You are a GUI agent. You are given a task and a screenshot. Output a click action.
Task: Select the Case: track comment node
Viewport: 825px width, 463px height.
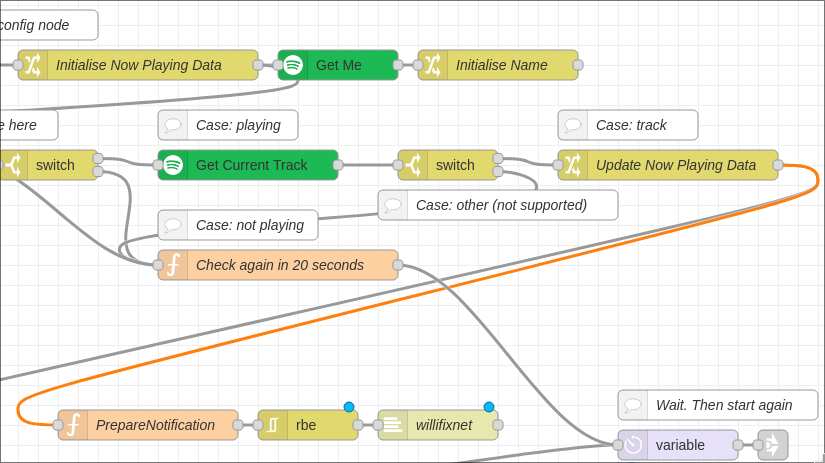tap(628, 125)
